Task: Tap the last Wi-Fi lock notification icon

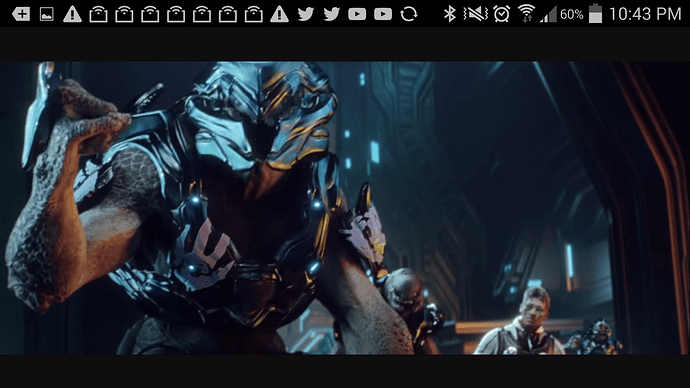Action: [x=253, y=14]
